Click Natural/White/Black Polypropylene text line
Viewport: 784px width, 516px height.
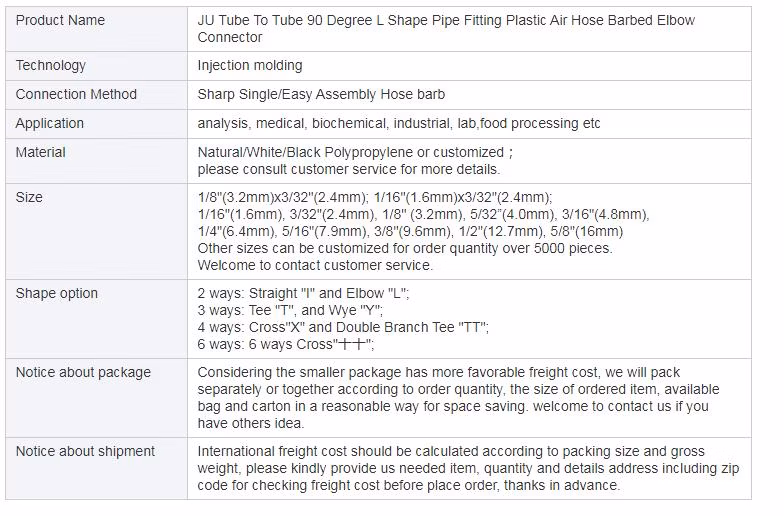point(355,152)
